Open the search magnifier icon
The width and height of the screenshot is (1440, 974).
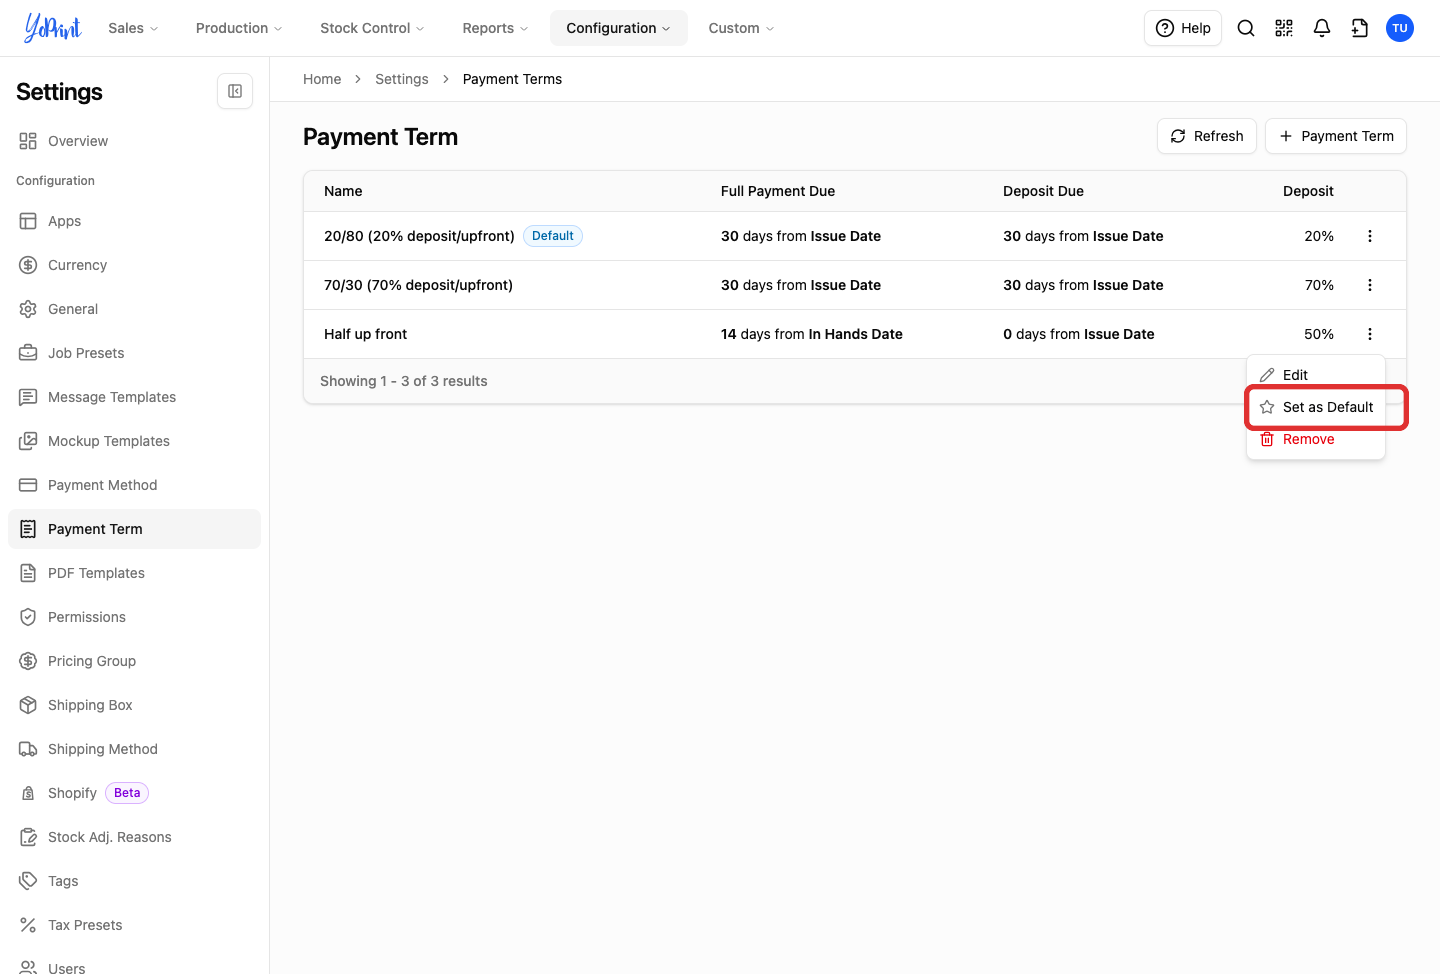(1246, 28)
